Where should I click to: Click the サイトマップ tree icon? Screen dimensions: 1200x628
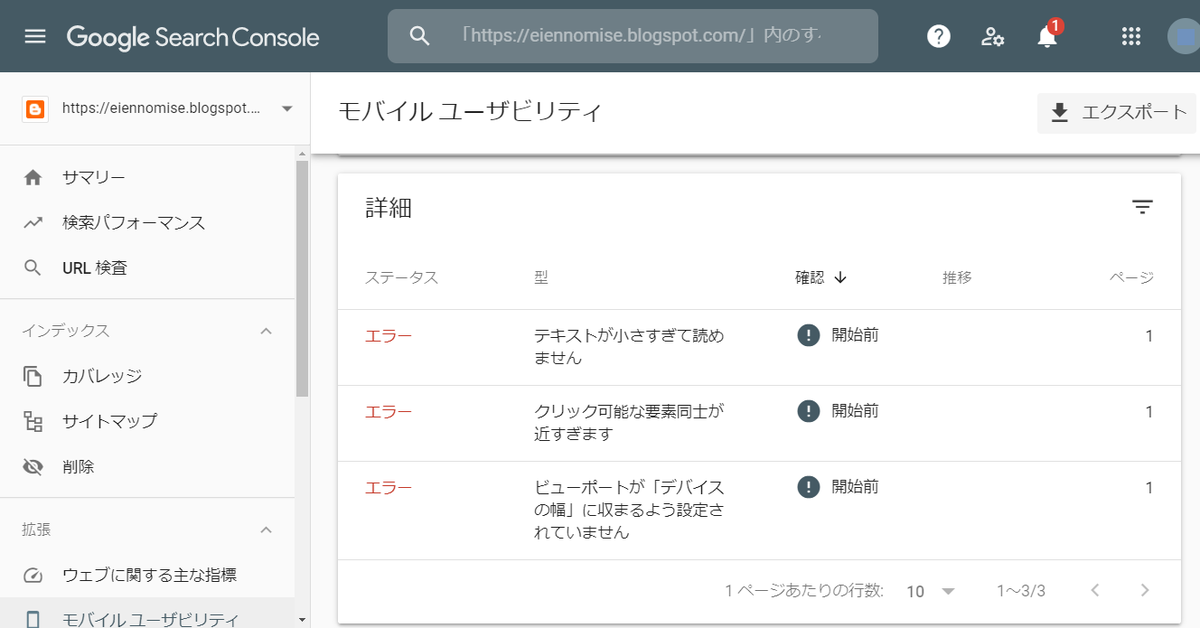(x=33, y=421)
